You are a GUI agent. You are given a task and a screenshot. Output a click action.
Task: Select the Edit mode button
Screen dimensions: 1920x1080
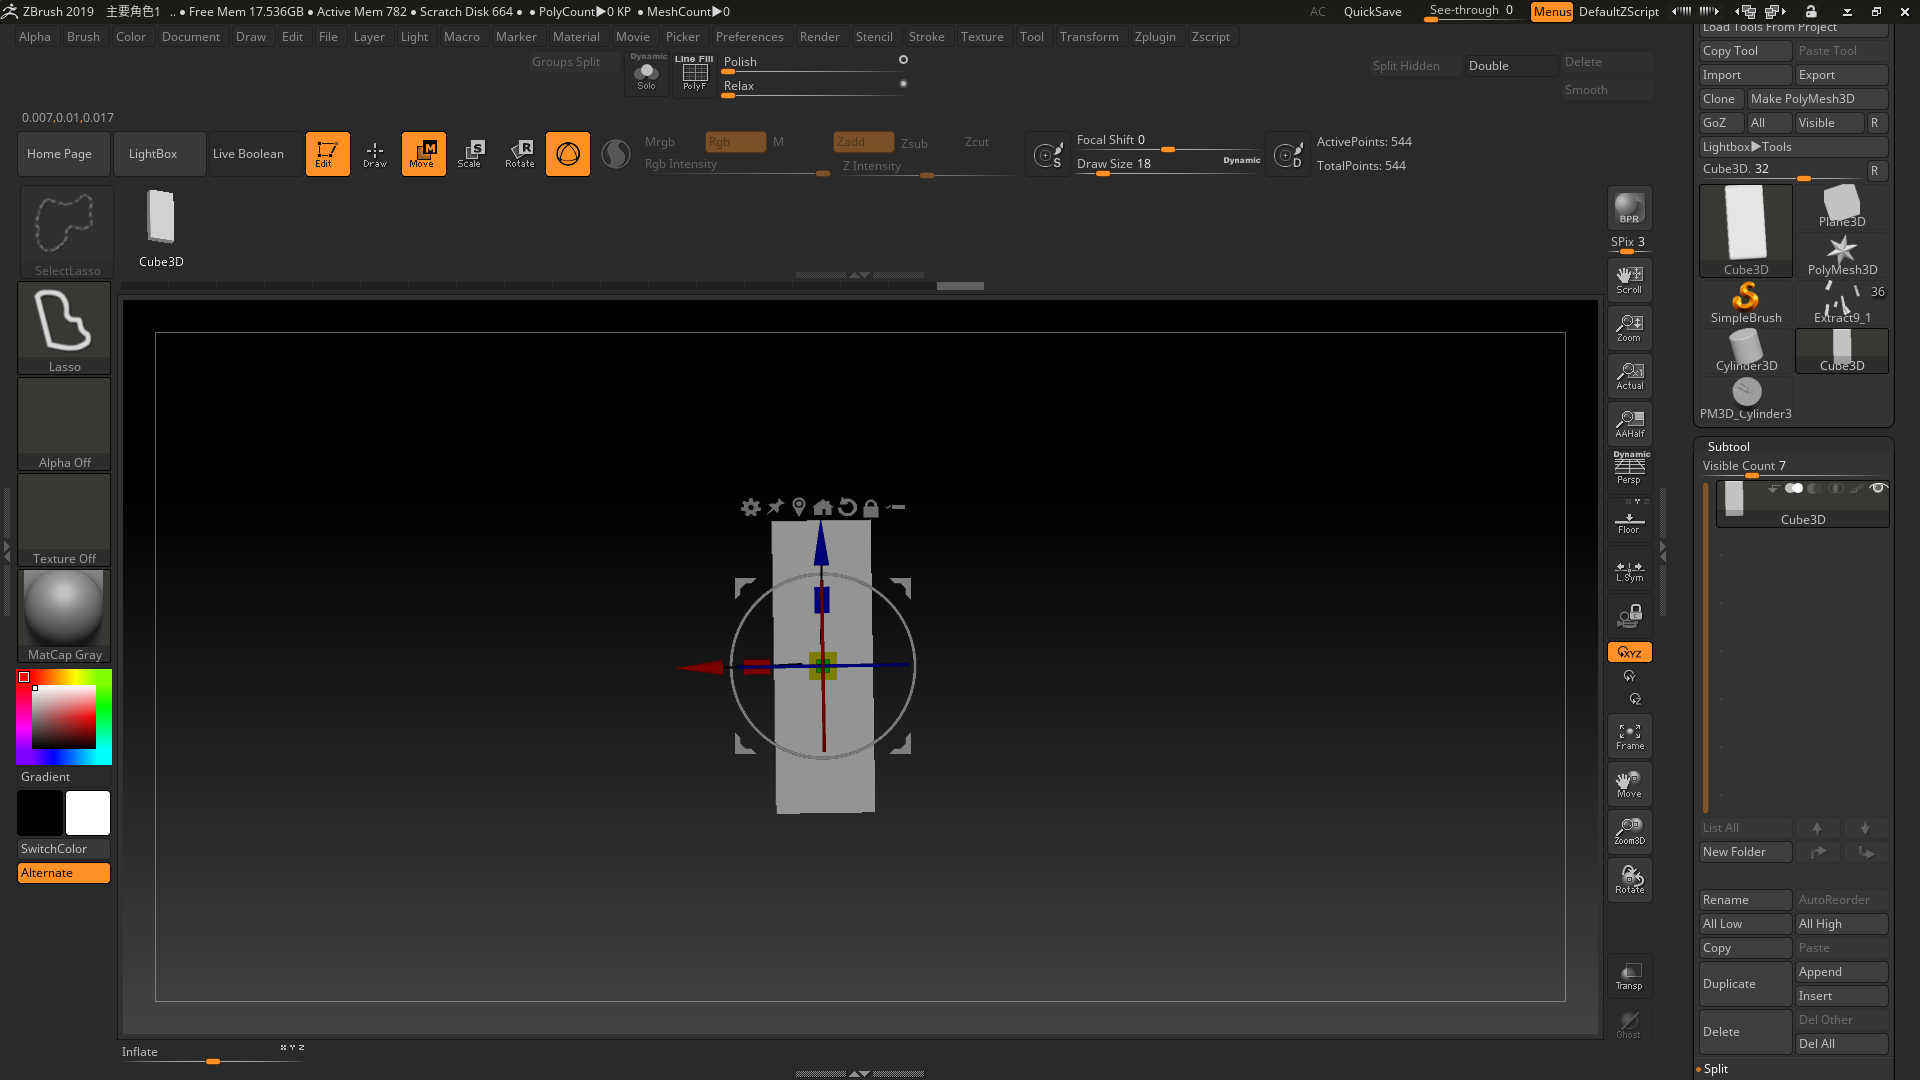tap(327, 154)
